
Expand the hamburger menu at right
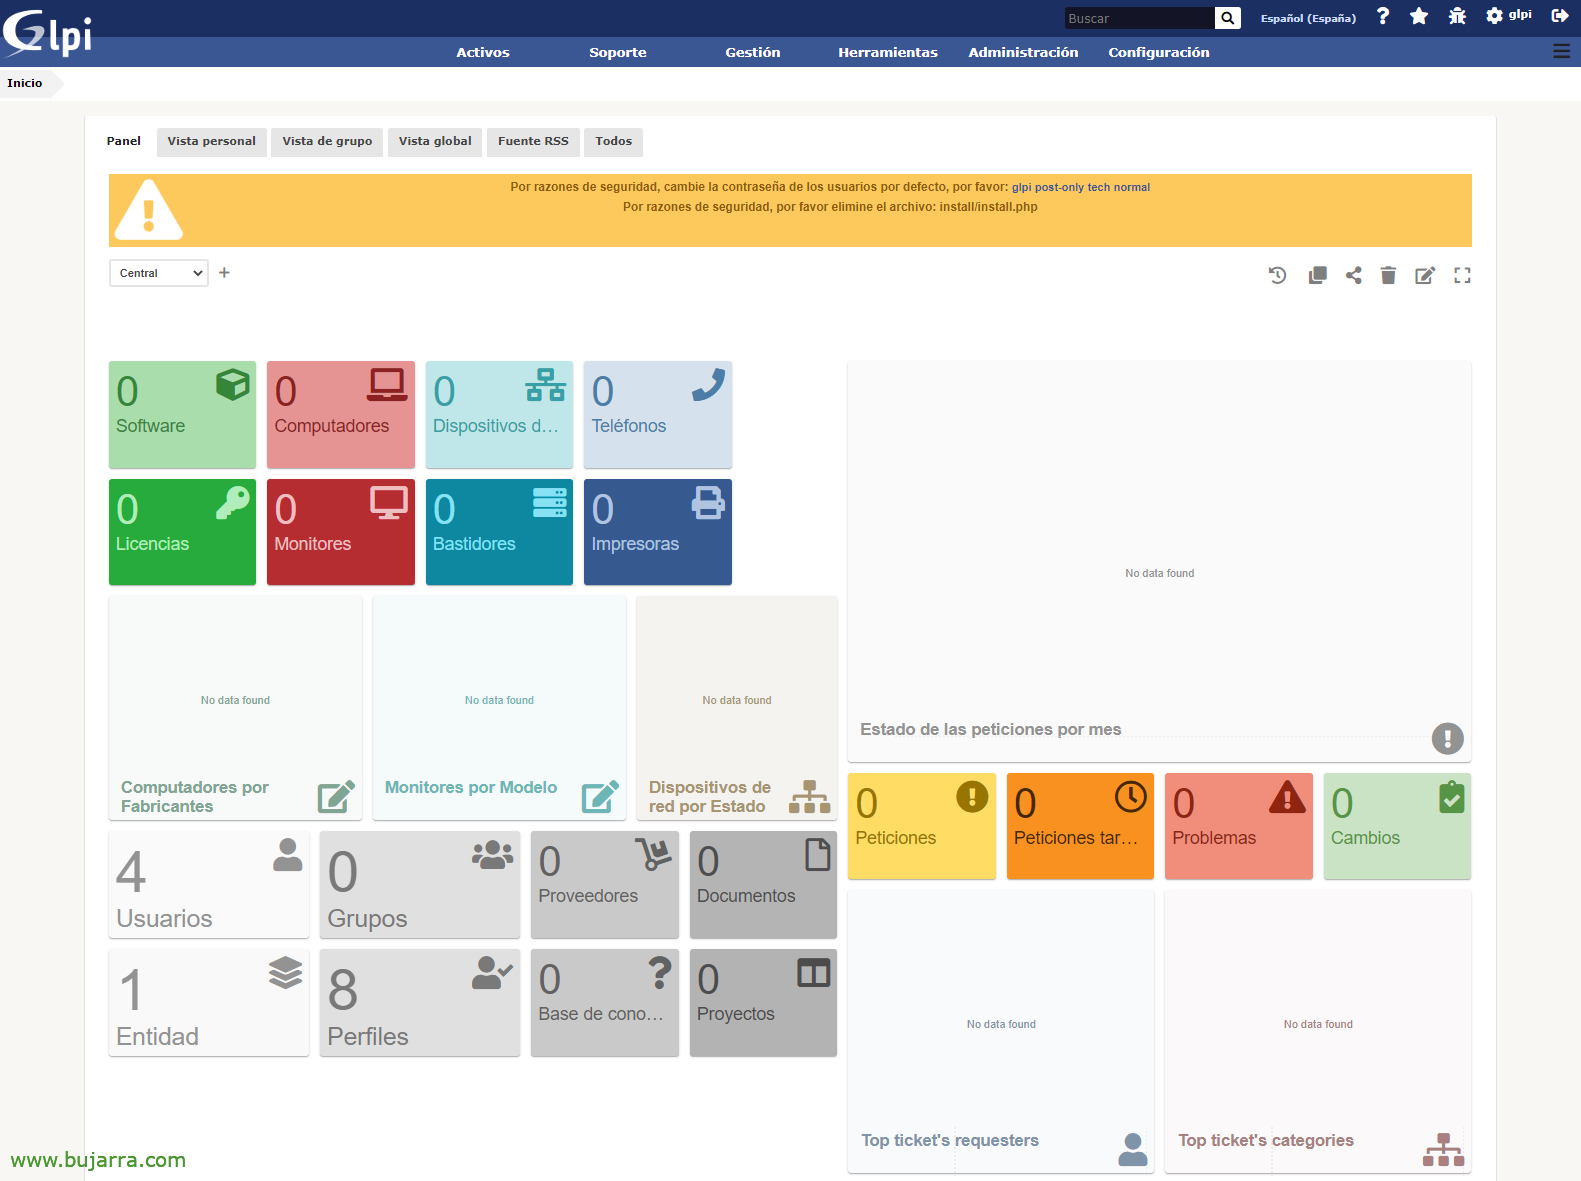pos(1560,51)
